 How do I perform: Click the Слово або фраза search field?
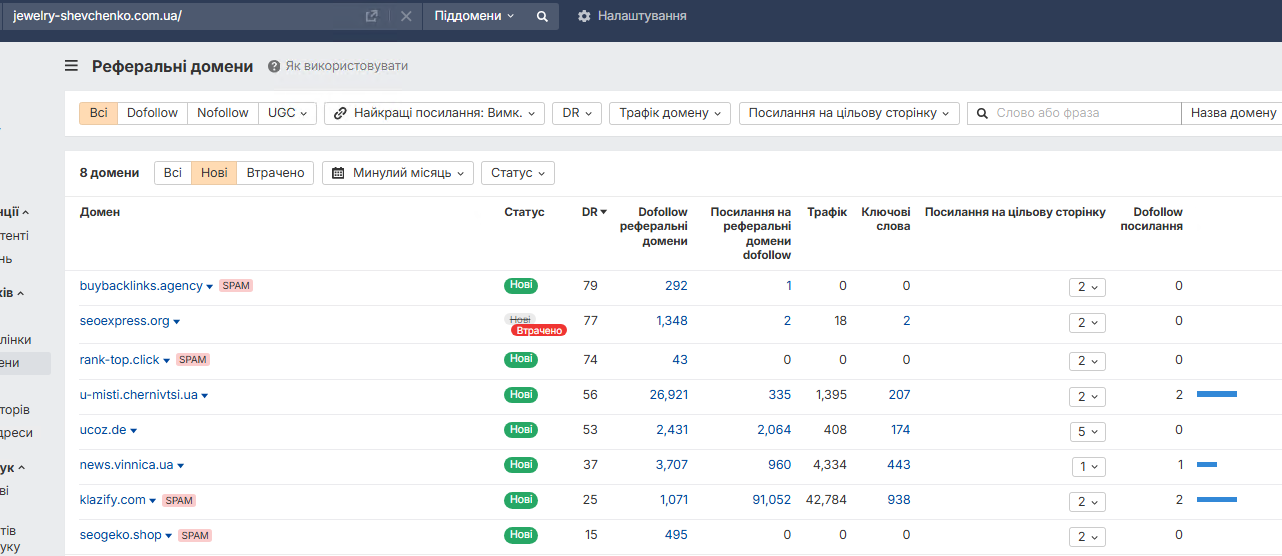(1084, 113)
